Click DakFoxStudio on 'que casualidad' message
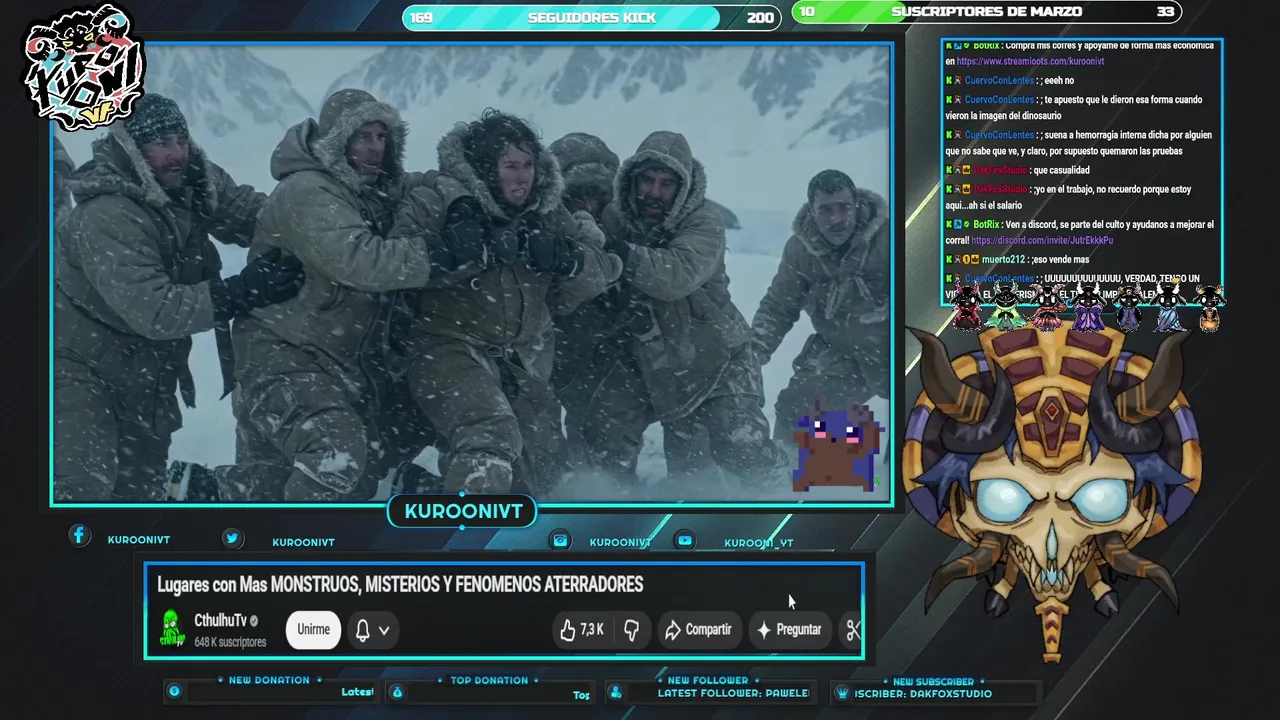 click(x=1000, y=170)
